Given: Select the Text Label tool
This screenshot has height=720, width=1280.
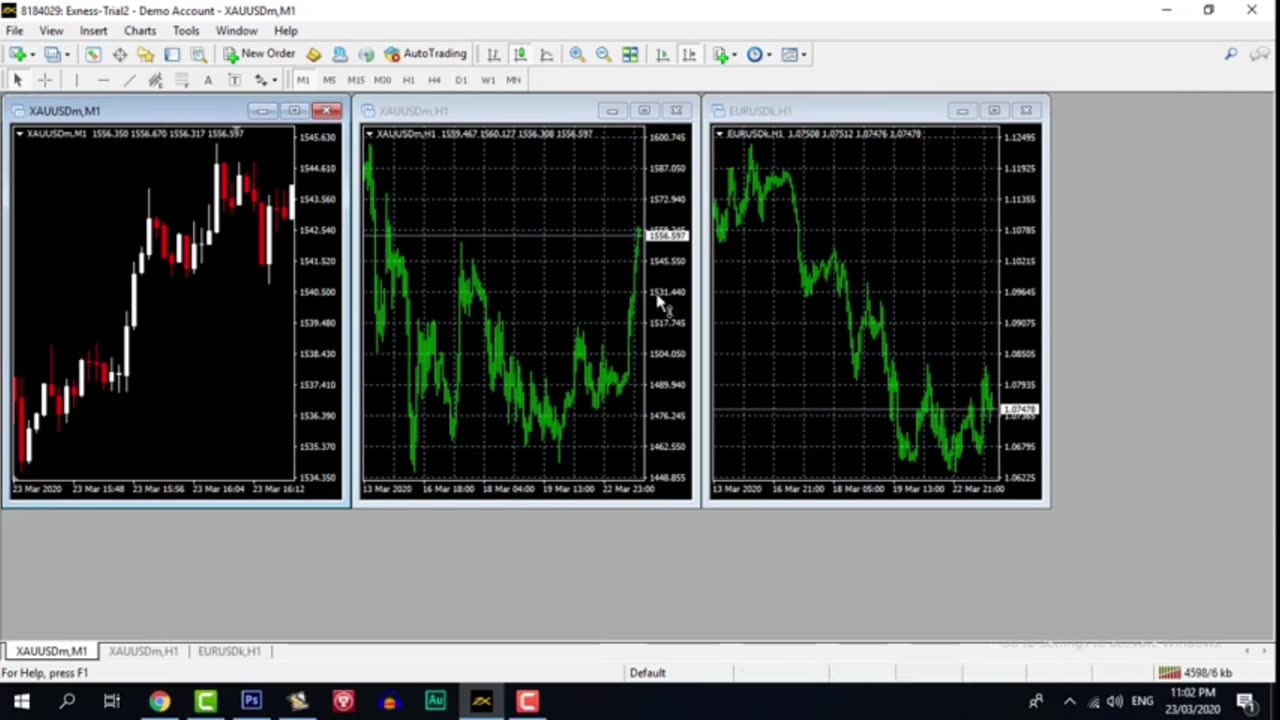Looking at the screenshot, I should (x=234, y=80).
